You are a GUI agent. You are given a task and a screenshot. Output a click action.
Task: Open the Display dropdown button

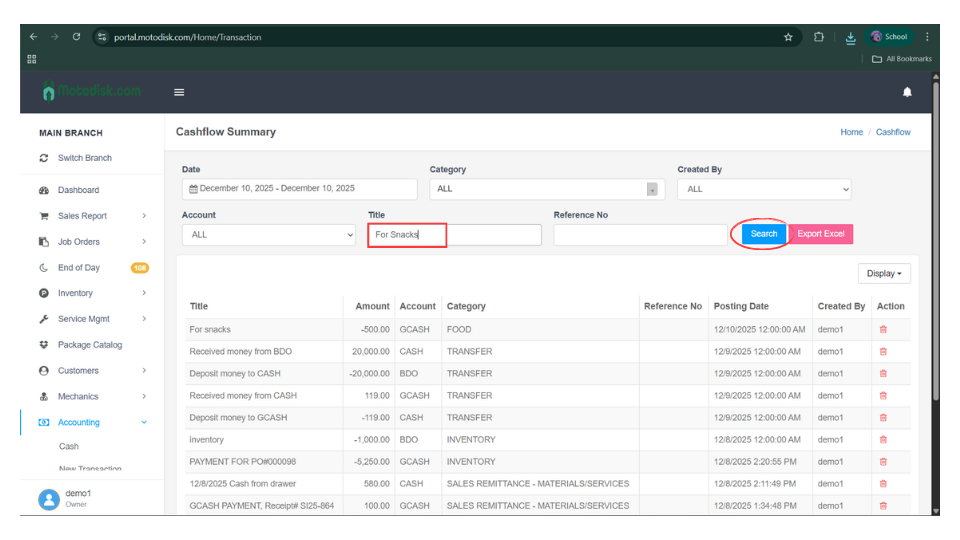pyautogui.click(x=884, y=274)
